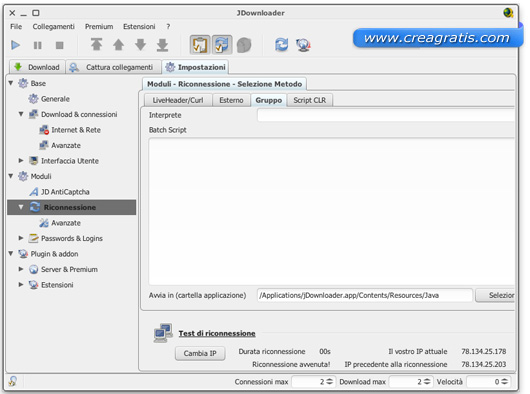Open the Estensioni menu
The height and width of the screenshot is (394, 530).
coord(139,26)
